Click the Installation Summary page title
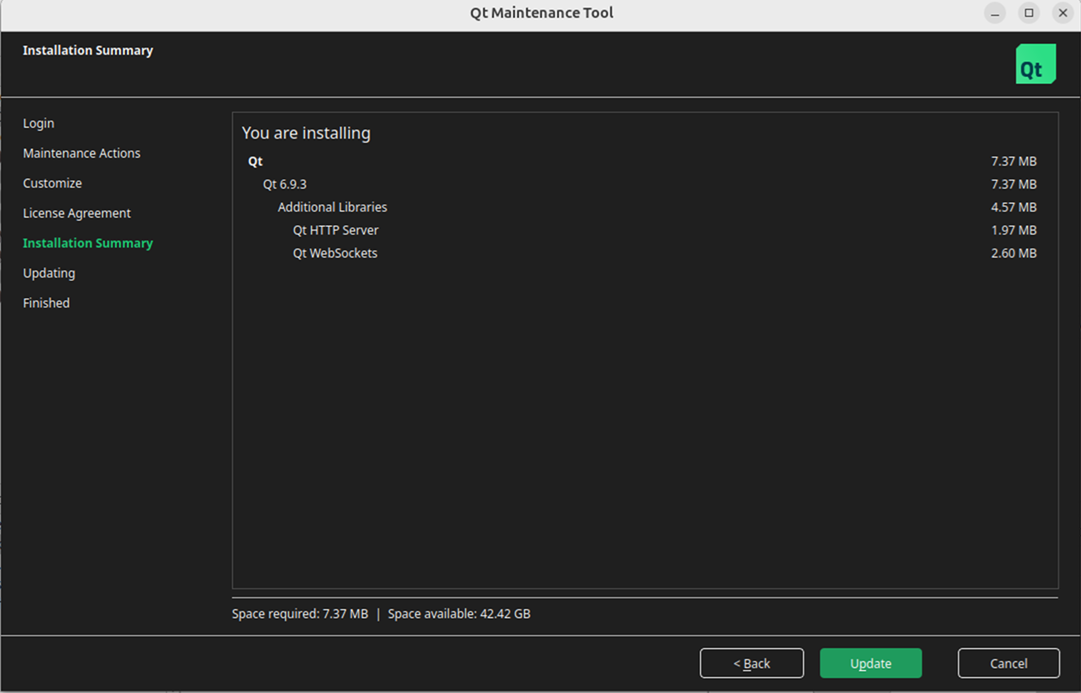The height and width of the screenshot is (693, 1081). [88, 50]
